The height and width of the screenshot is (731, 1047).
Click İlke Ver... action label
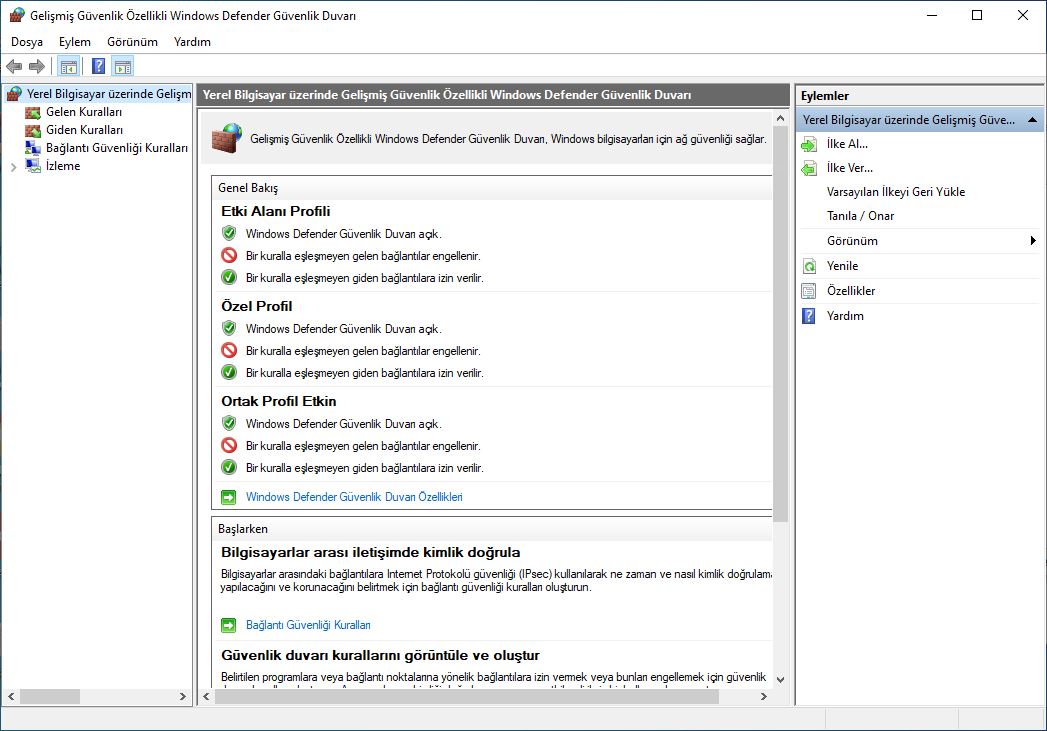(849, 168)
